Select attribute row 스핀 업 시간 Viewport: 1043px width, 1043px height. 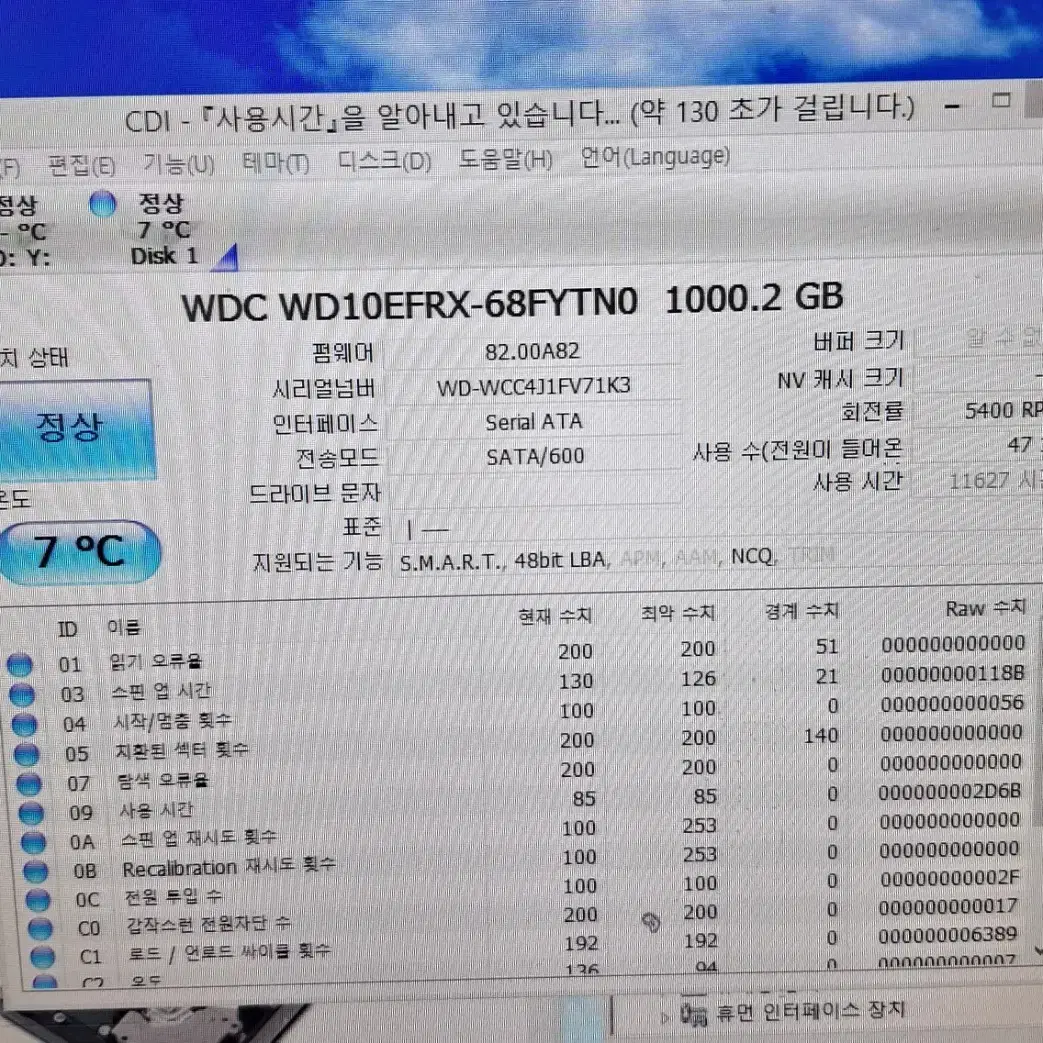517,685
